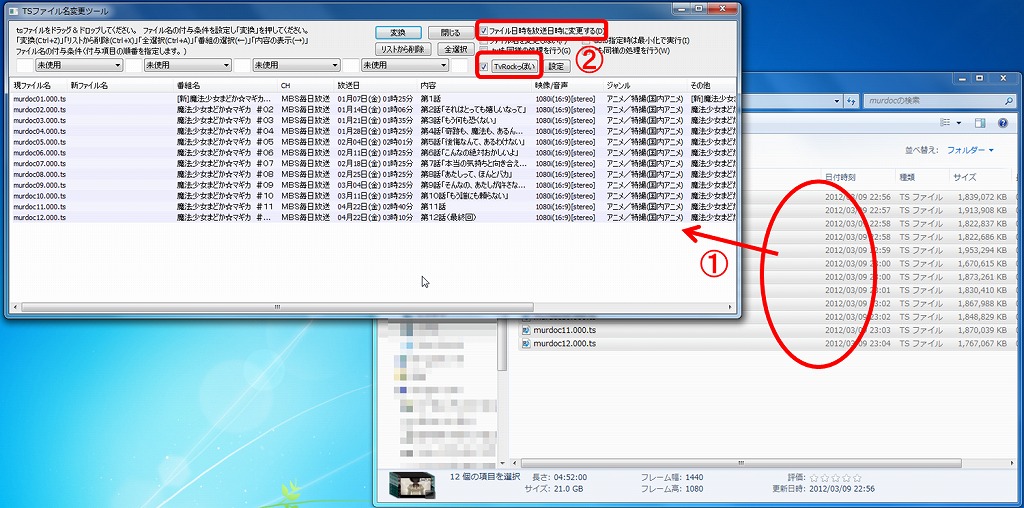Sort by 内容 column header
This screenshot has width=1024, height=508.
475,86
